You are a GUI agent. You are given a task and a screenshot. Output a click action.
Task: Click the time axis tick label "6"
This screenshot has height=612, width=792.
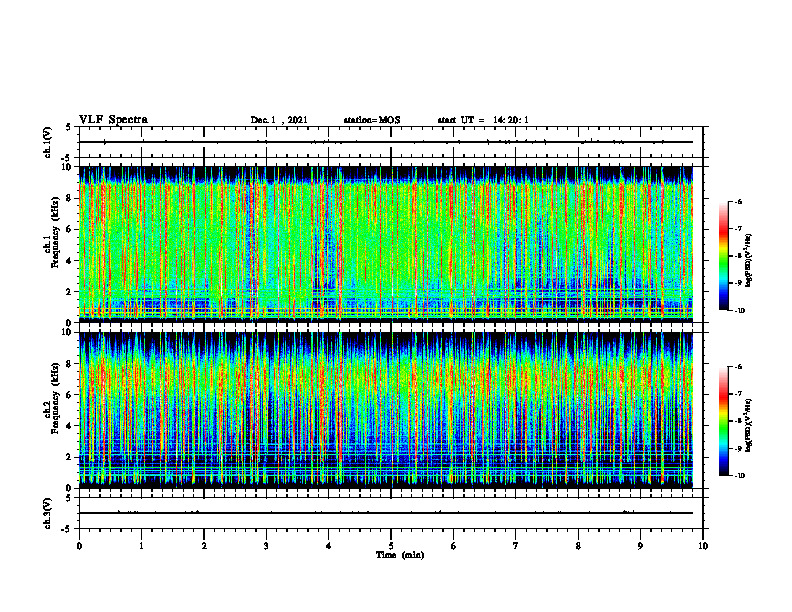tap(454, 546)
